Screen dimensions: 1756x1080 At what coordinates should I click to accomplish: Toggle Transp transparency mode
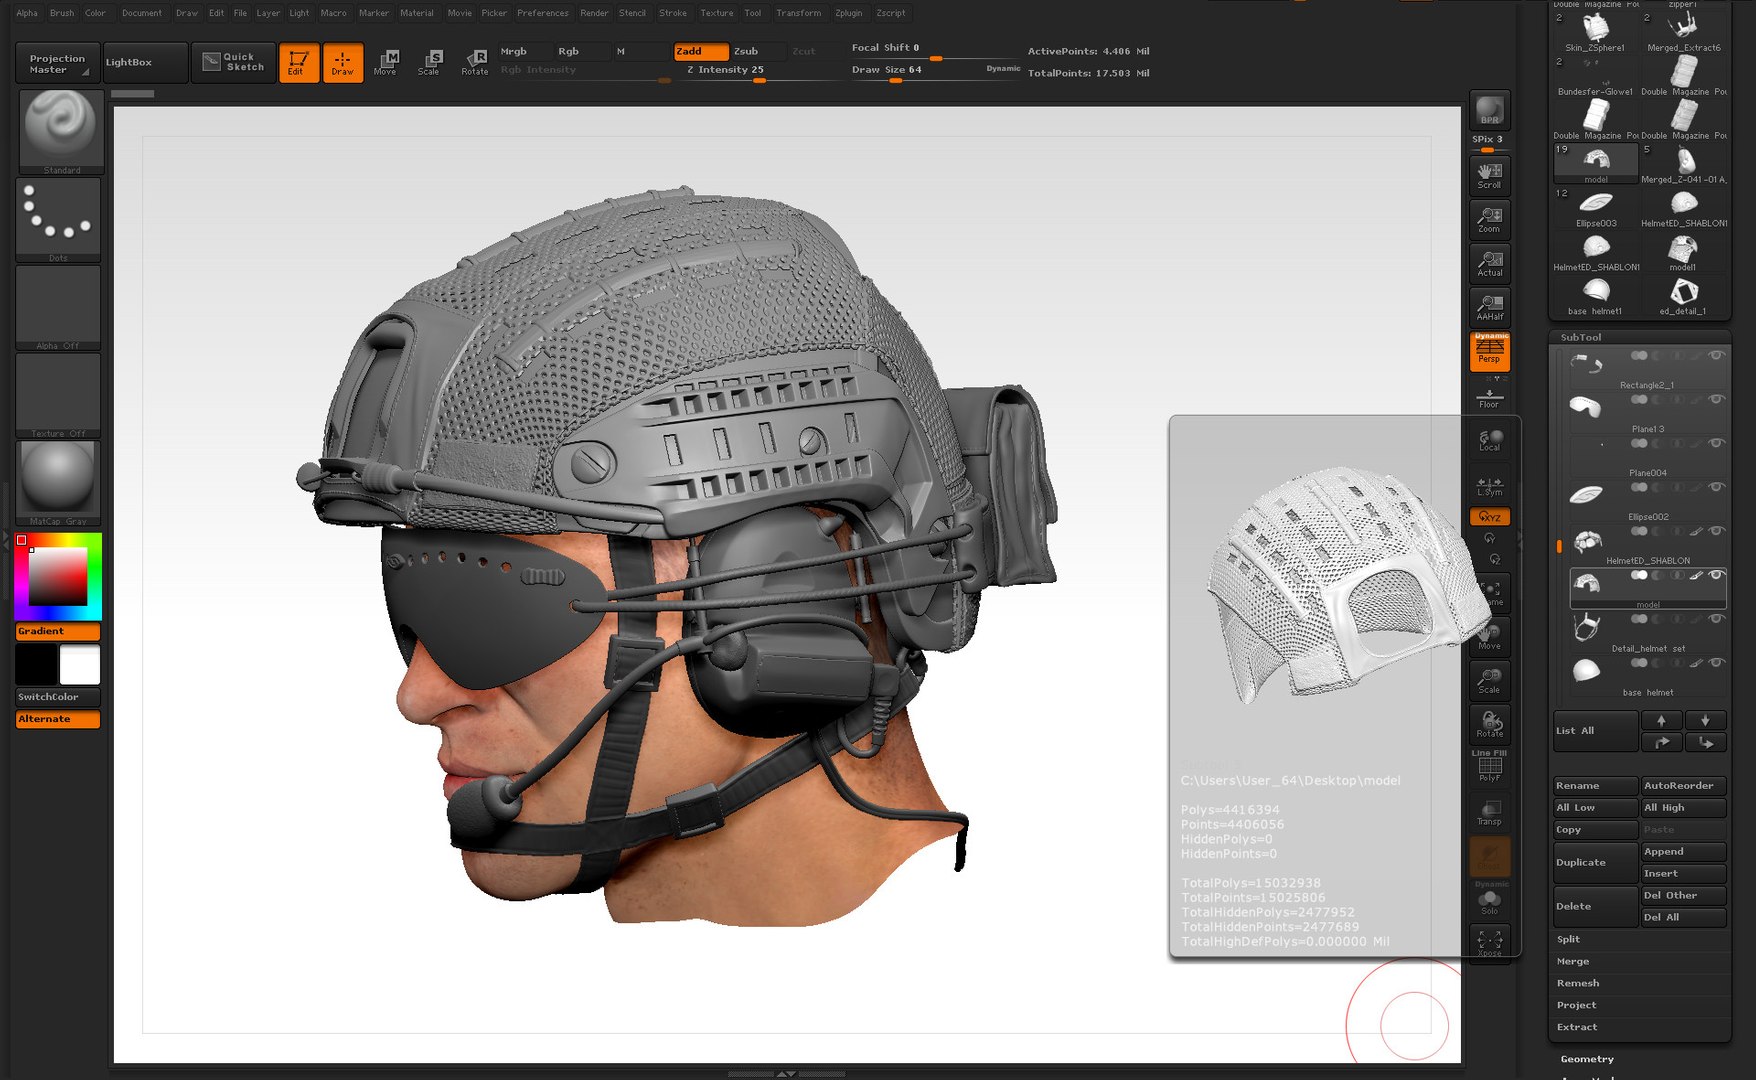click(x=1489, y=812)
